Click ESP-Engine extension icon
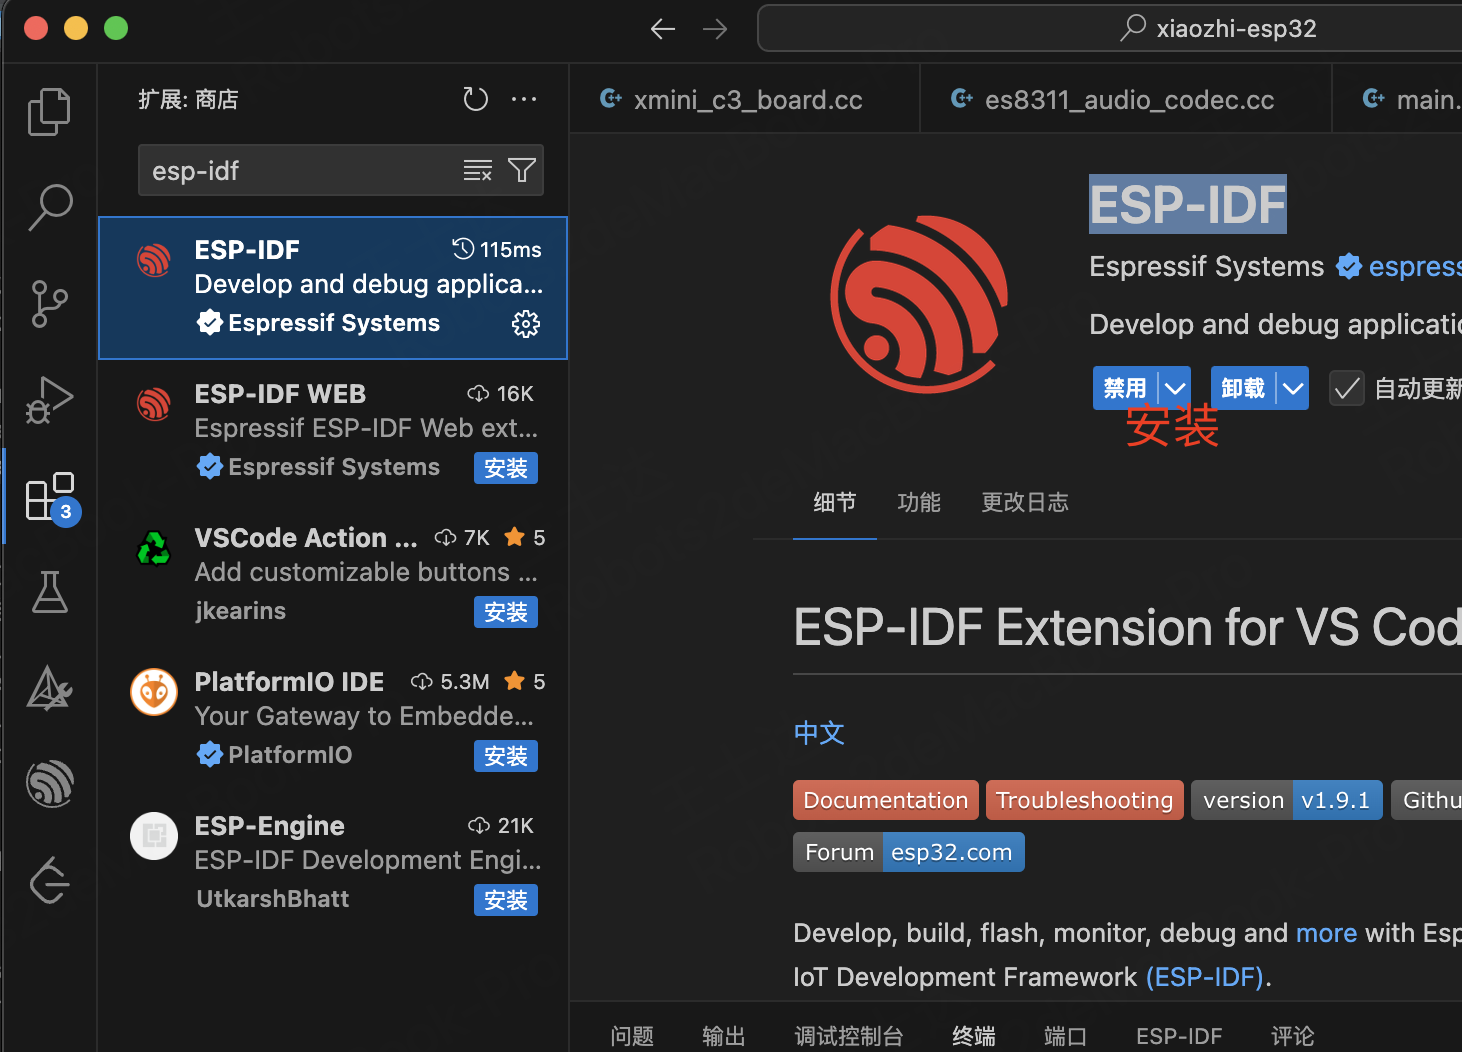The height and width of the screenshot is (1052, 1462). [x=154, y=836]
